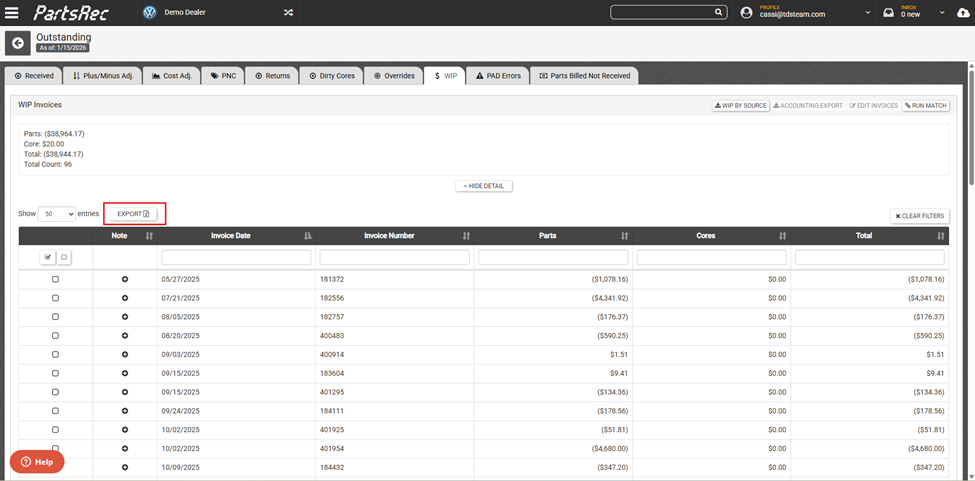The width and height of the screenshot is (975, 481).
Task: Click the search magnifier icon
Action: [718, 12]
